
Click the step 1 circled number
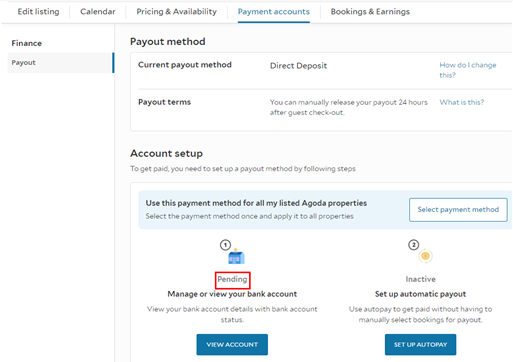(x=225, y=245)
